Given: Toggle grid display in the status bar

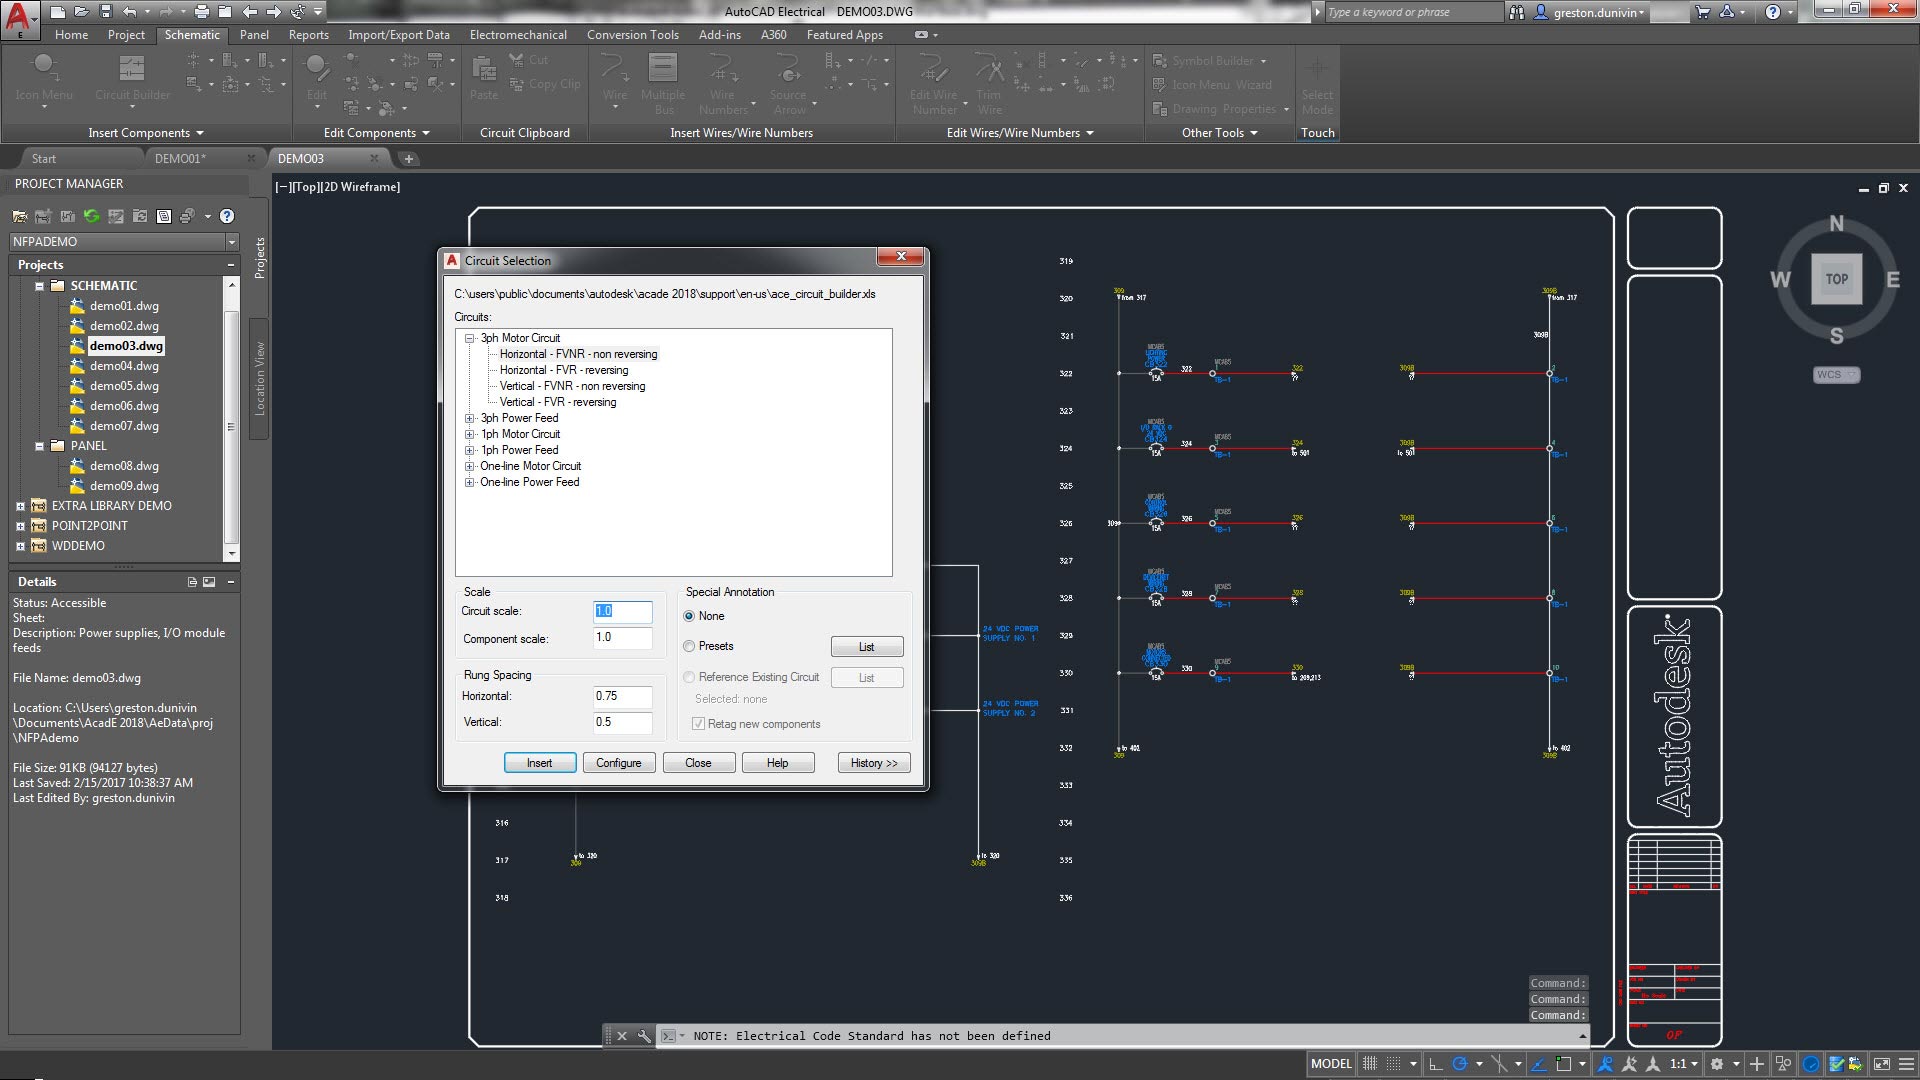Looking at the screenshot, I should point(1394,1063).
